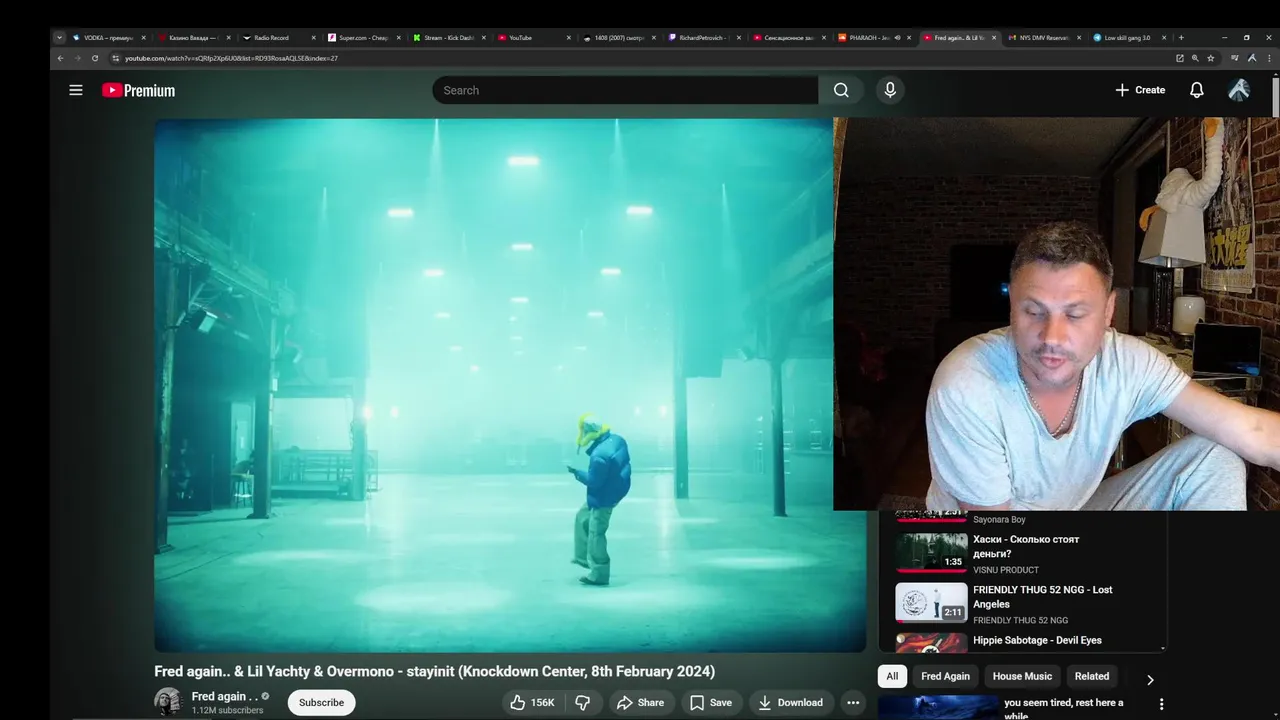Open options for 'you seem tired' video
The height and width of the screenshot is (720, 1280).
tap(1161, 704)
